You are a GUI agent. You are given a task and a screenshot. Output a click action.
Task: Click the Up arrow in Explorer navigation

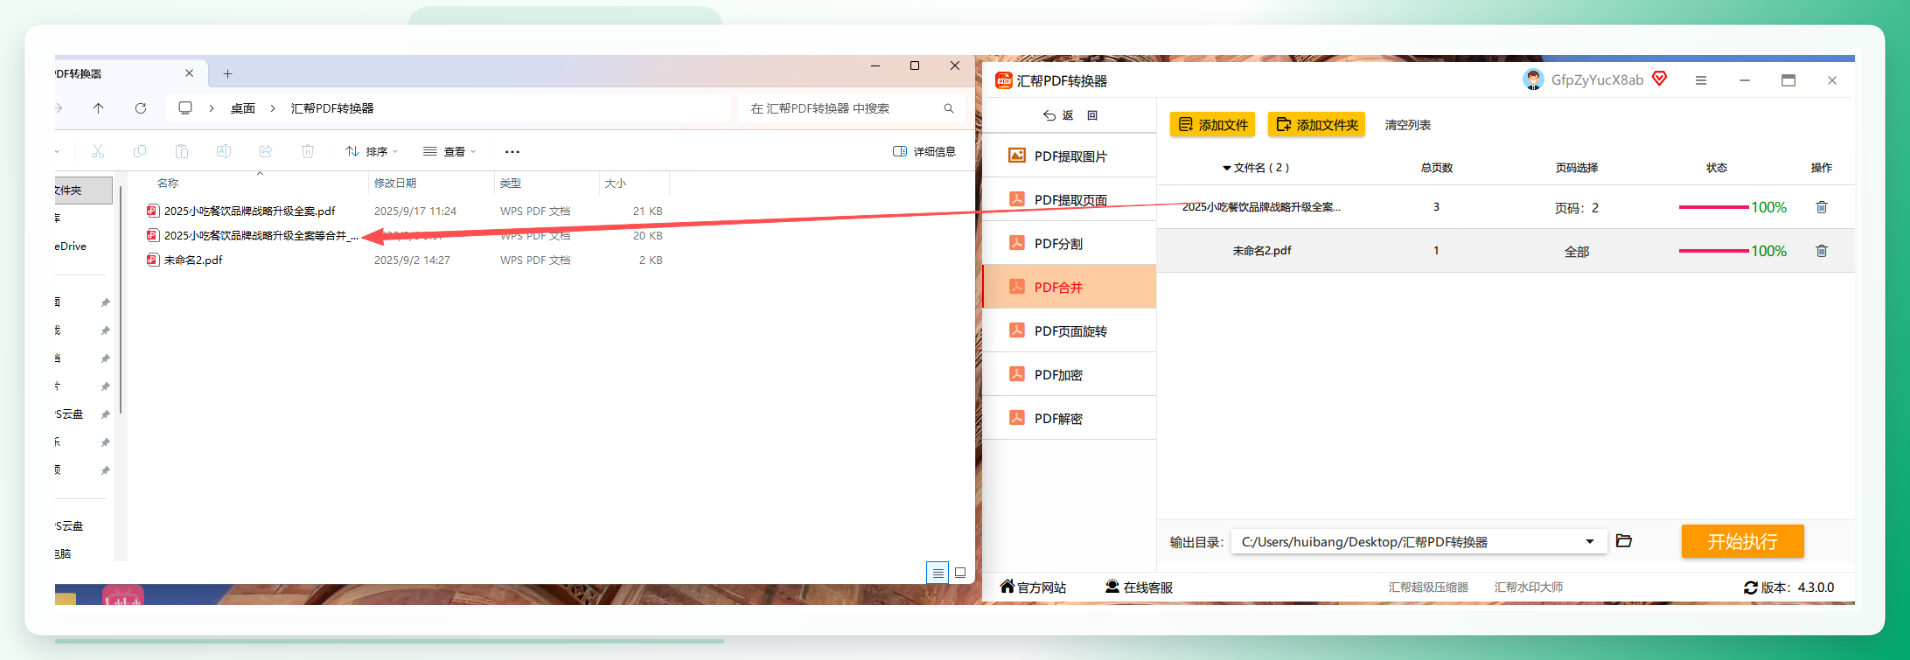[98, 108]
